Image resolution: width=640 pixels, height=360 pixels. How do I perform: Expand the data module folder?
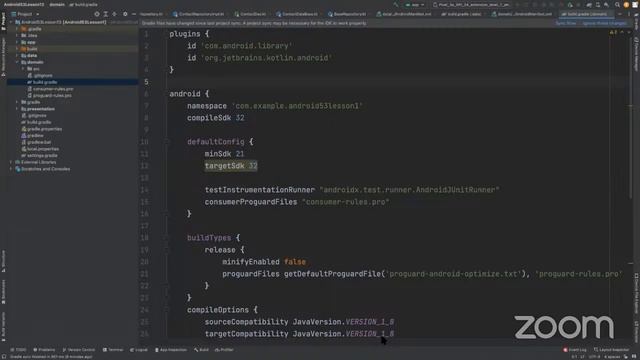coord(17,56)
